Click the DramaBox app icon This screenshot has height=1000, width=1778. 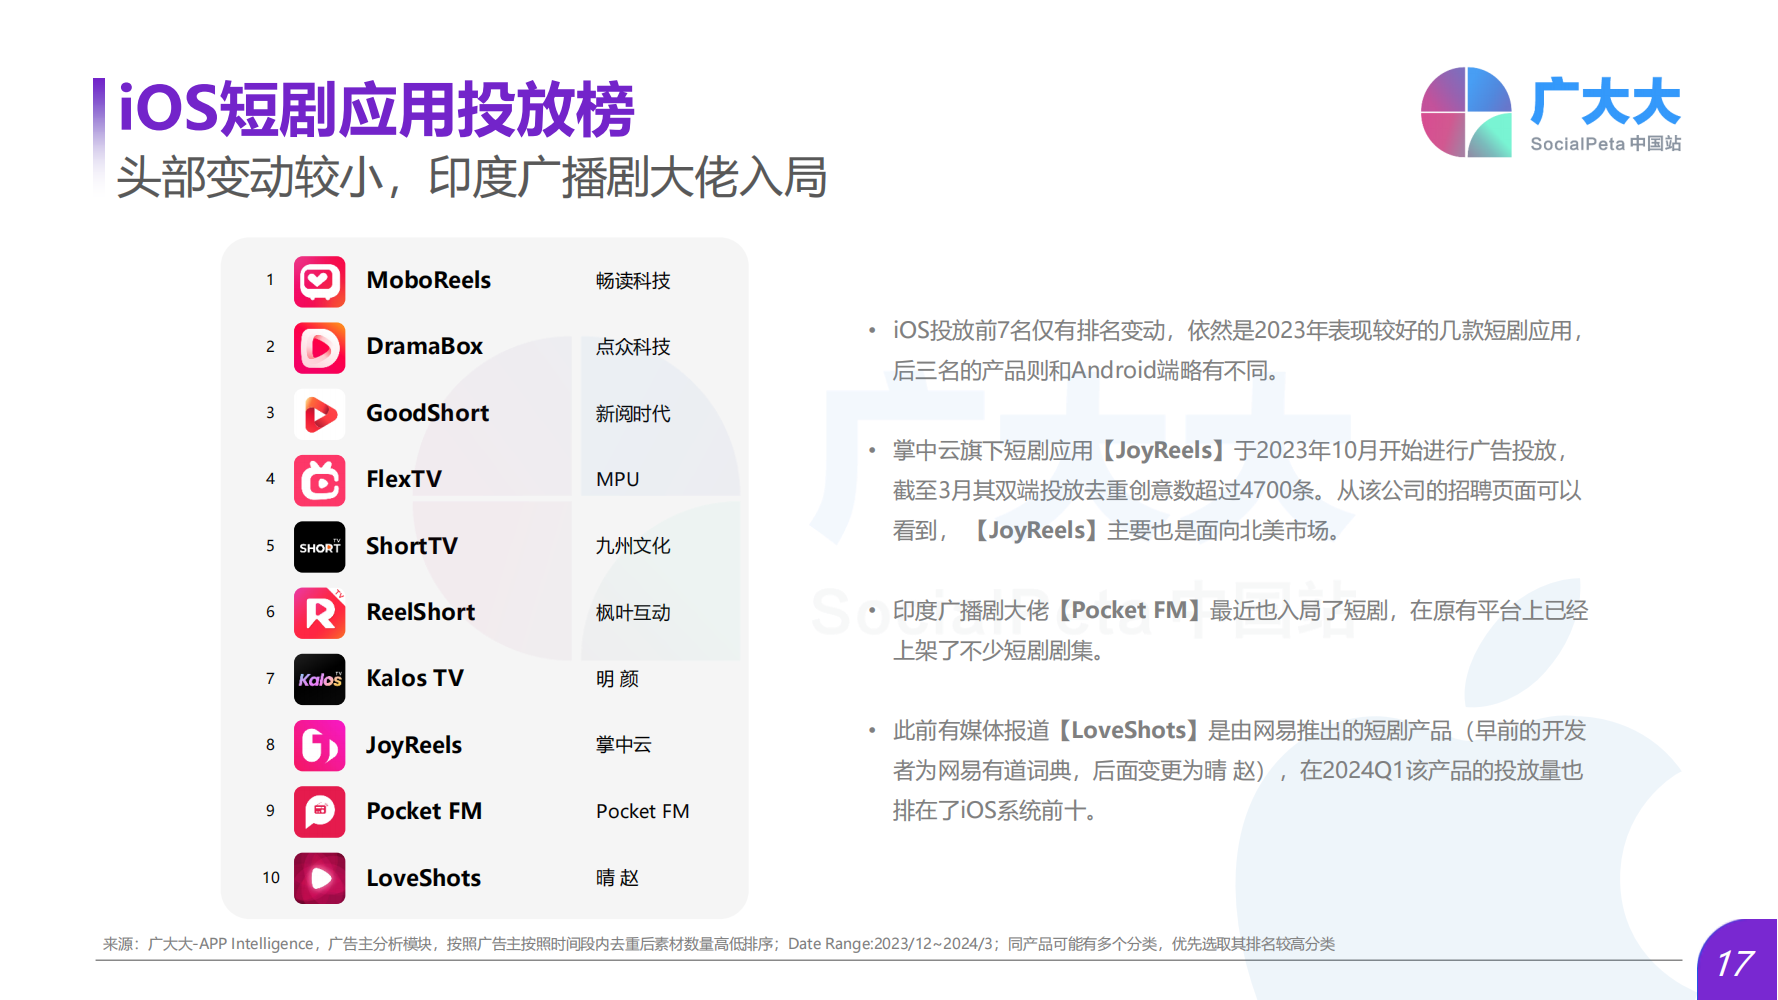coord(319,347)
